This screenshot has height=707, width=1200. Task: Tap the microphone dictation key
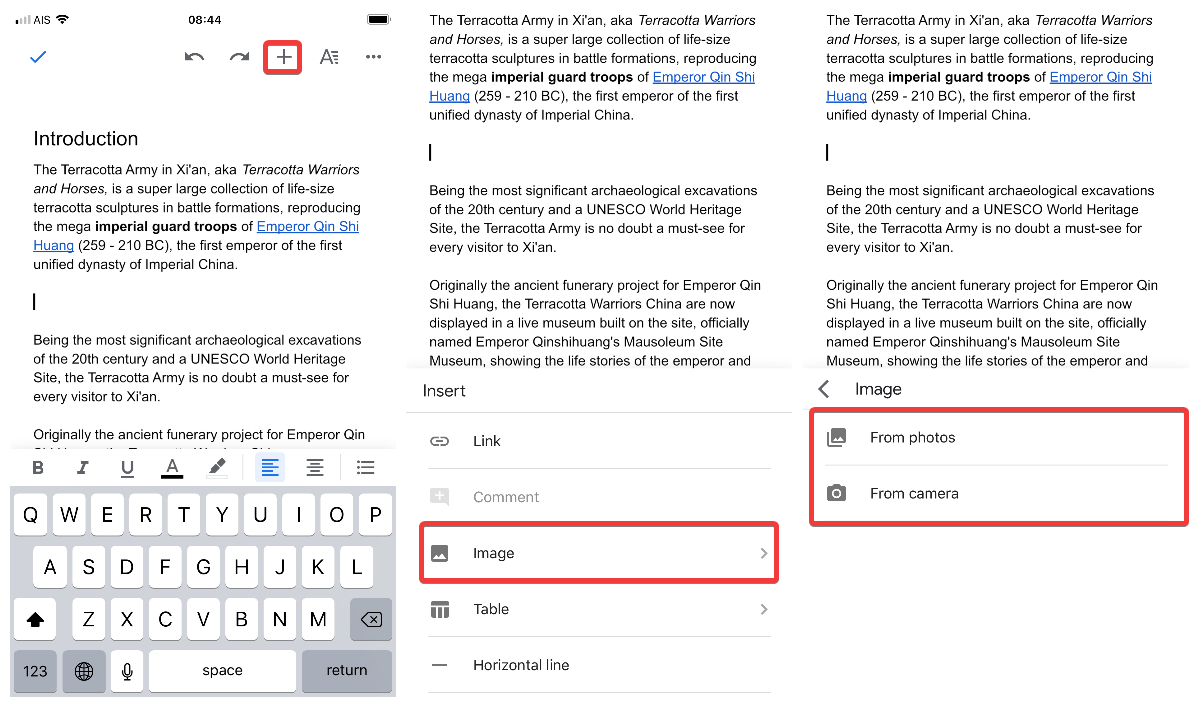127,670
